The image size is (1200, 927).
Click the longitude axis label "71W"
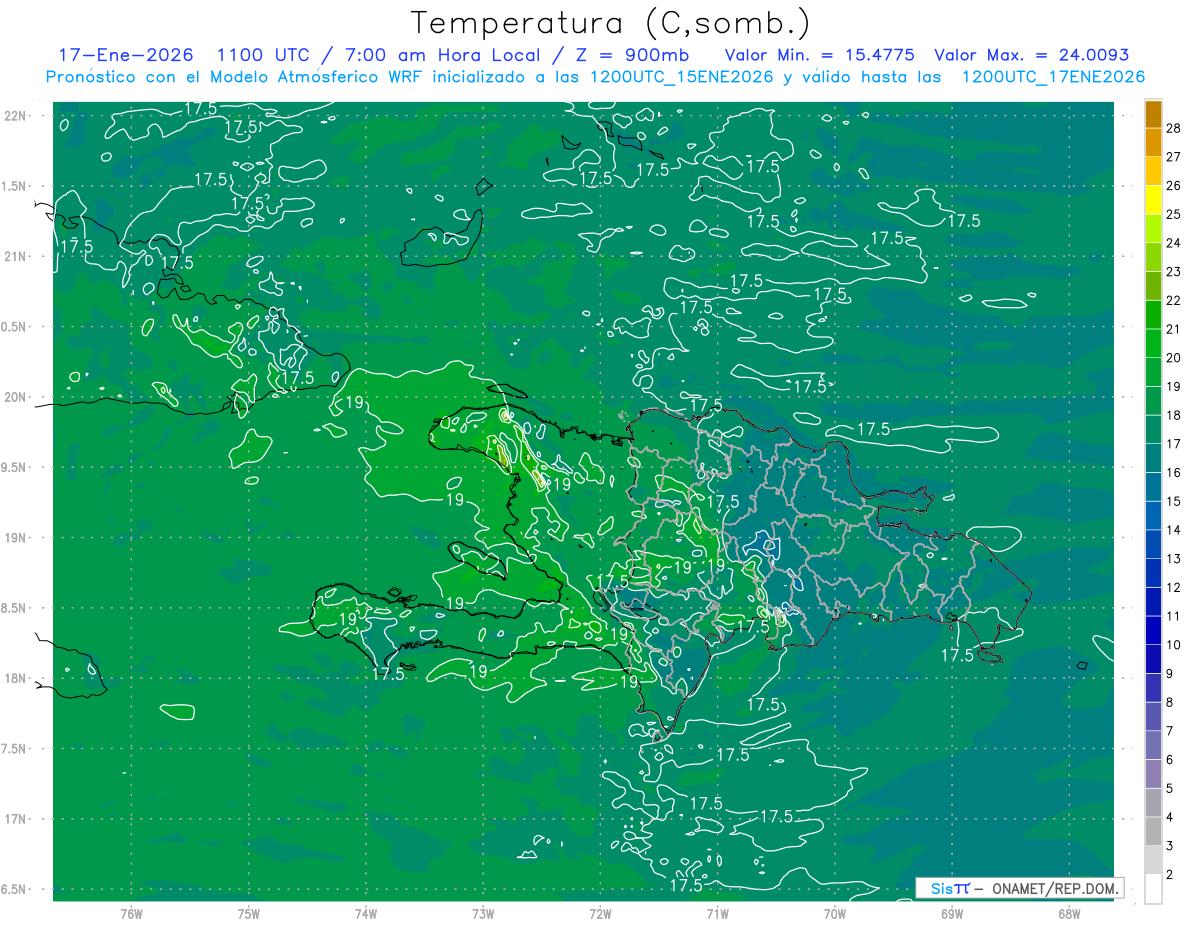tap(717, 914)
